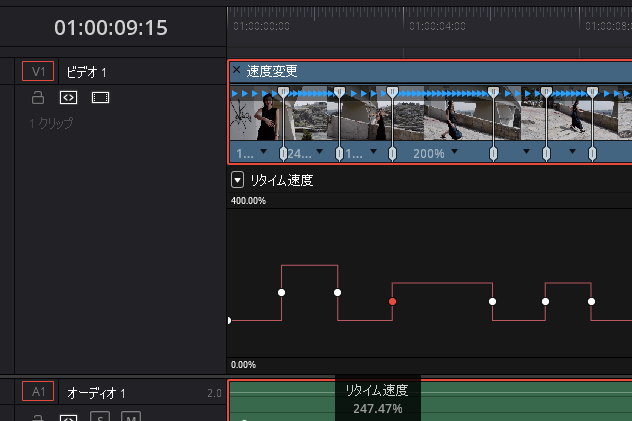632x421 pixels.
Task: Click the リタイム速度 curve label
Action: [x=282, y=180]
